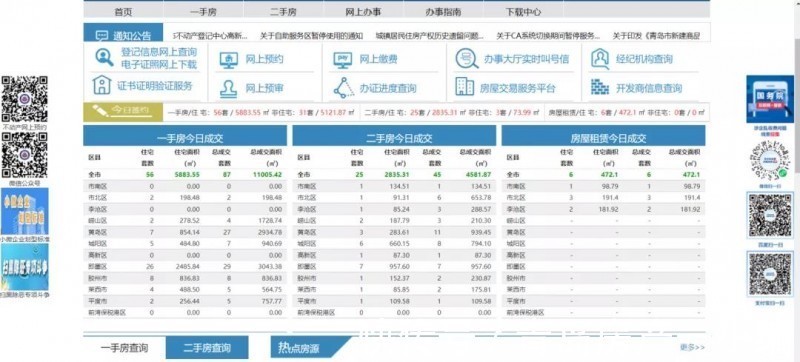The height and width of the screenshot is (362, 800).
Task: Open the 下载中心 navigation tab
Action: [523, 11]
